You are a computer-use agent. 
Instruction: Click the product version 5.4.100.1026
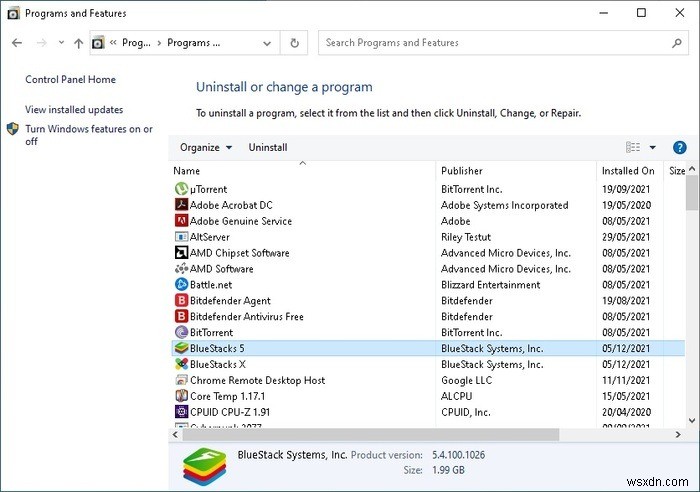[x=458, y=455]
